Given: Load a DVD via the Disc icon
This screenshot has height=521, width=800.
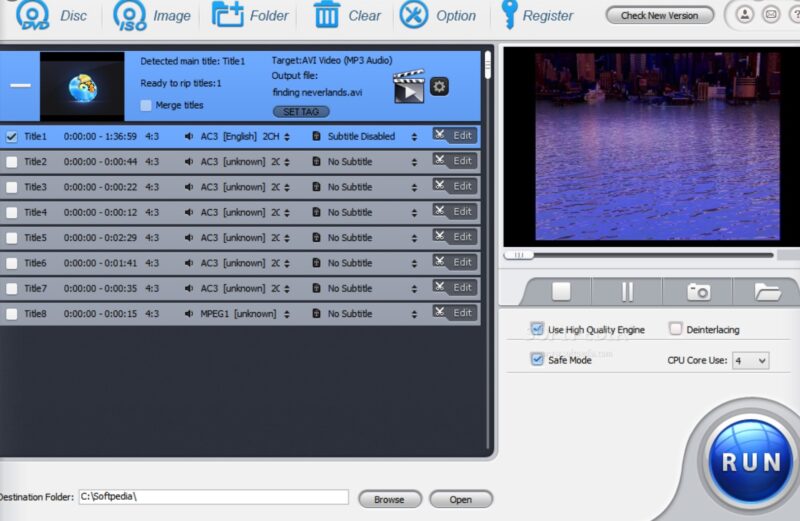Looking at the screenshot, I should 33,15.
